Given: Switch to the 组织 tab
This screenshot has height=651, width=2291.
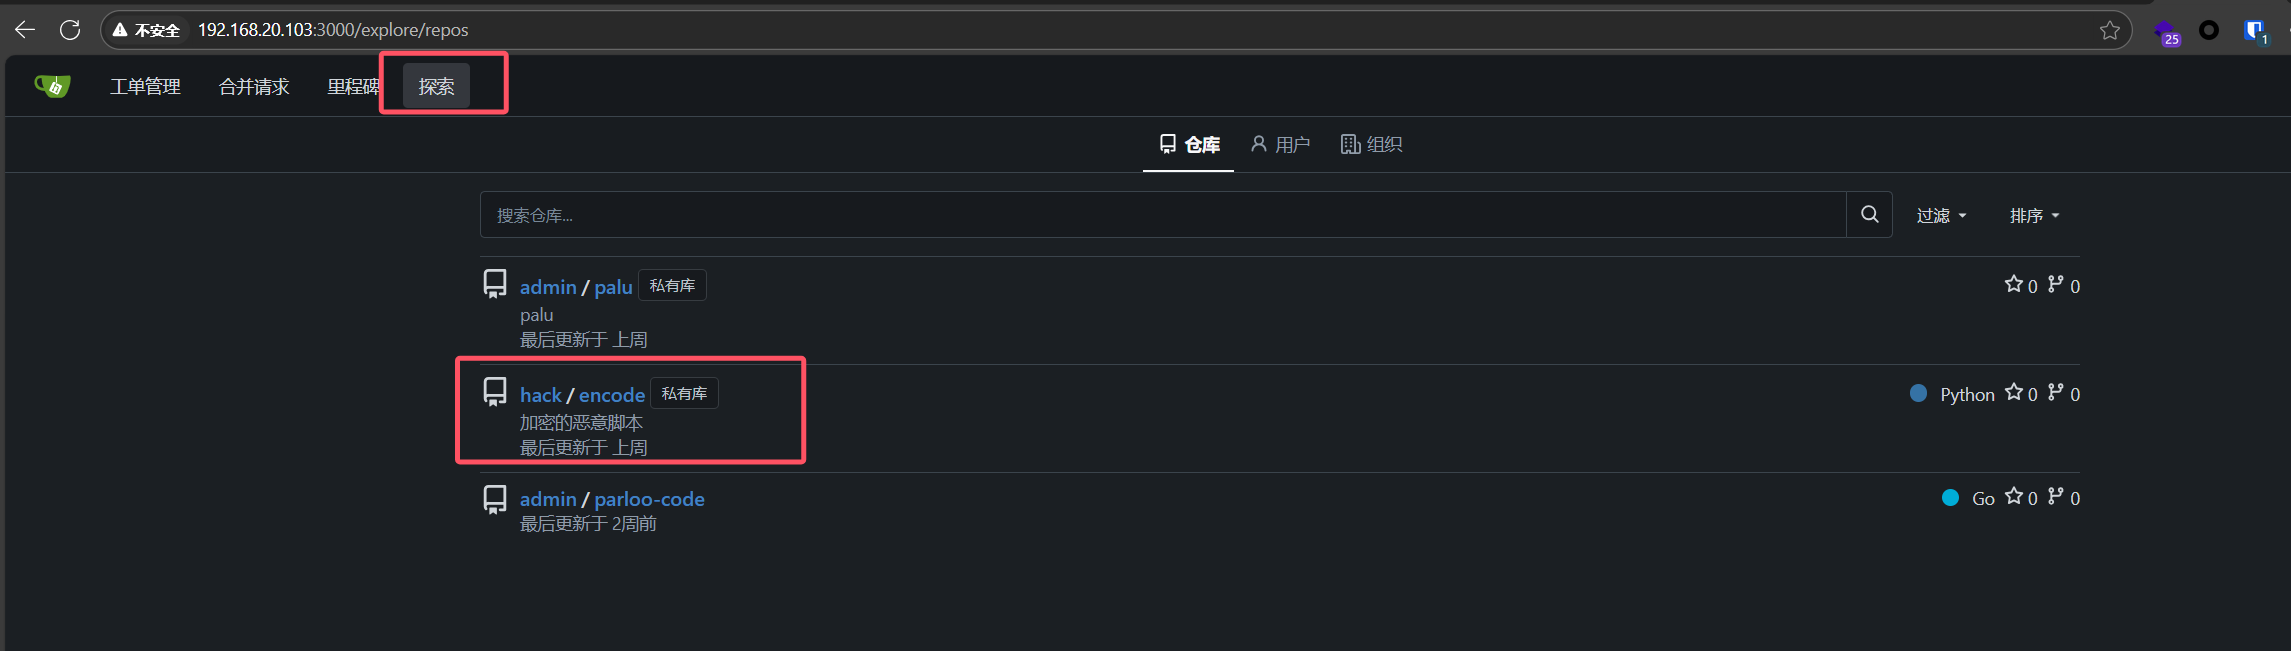Looking at the screenshot, I should [x=1372, y=145].
